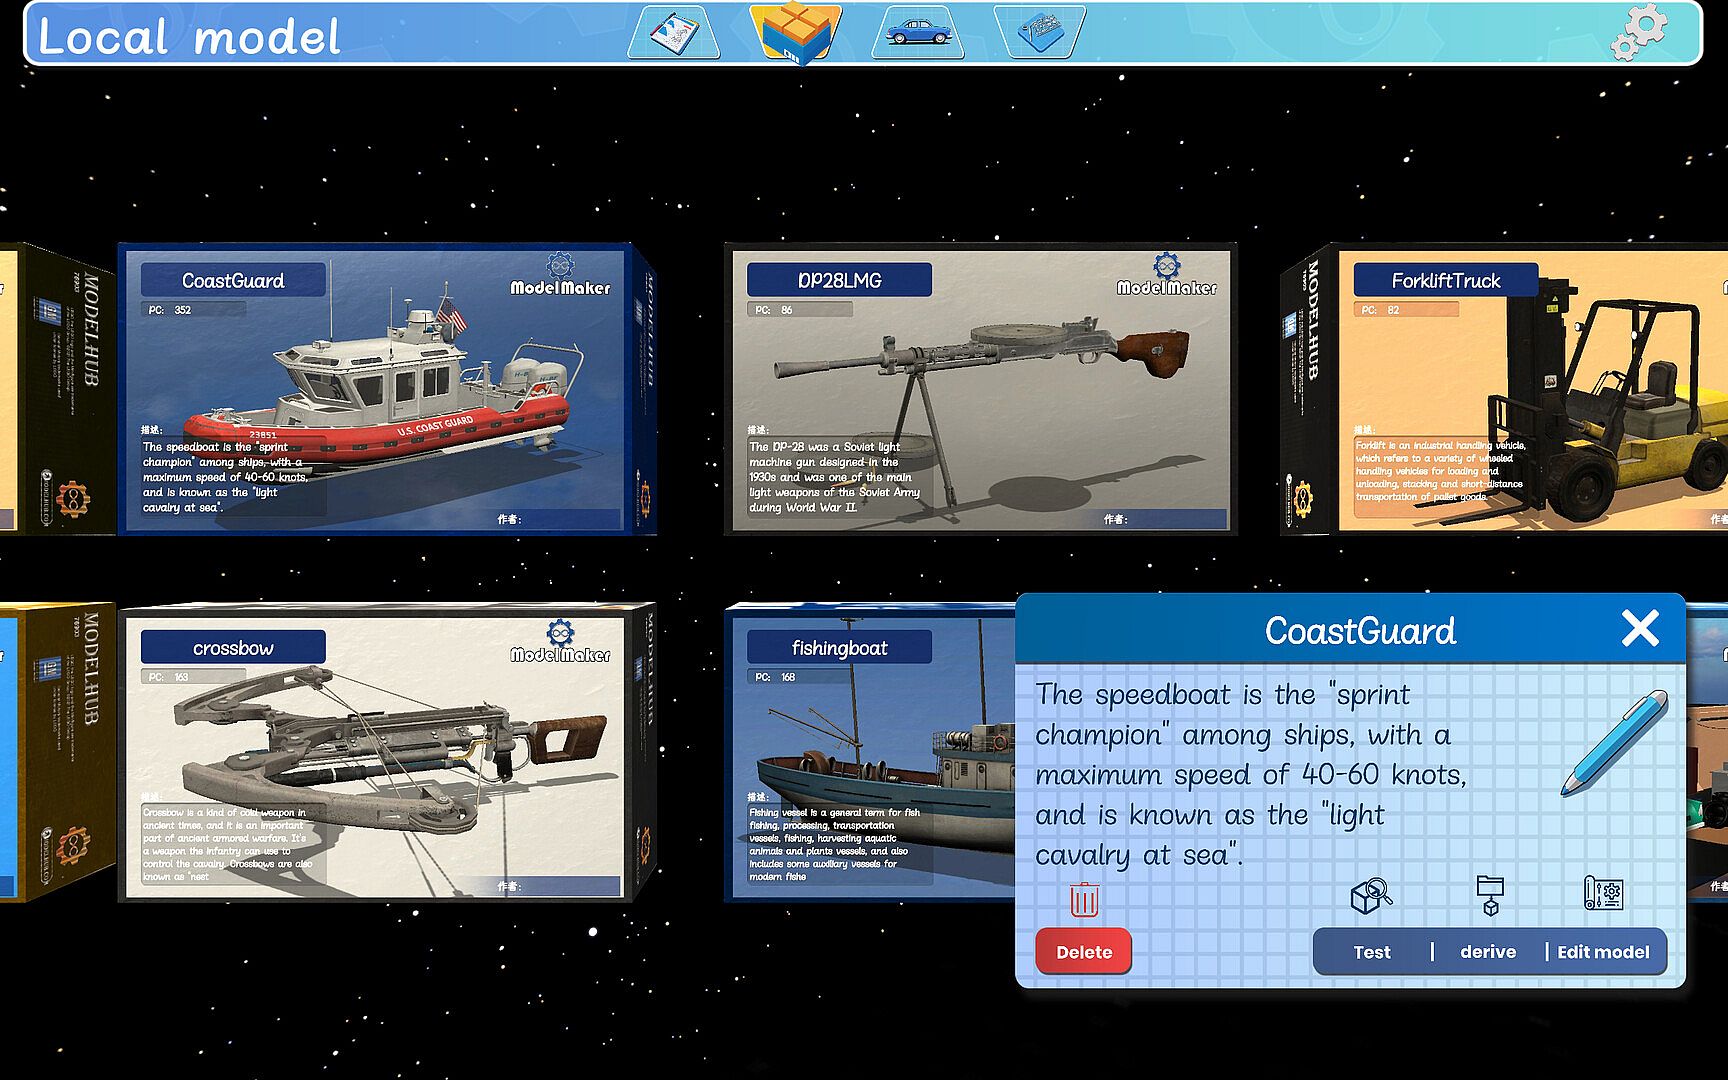Click the fishingboat title label
This screenshot has height=1080, width=1728.
840,648
